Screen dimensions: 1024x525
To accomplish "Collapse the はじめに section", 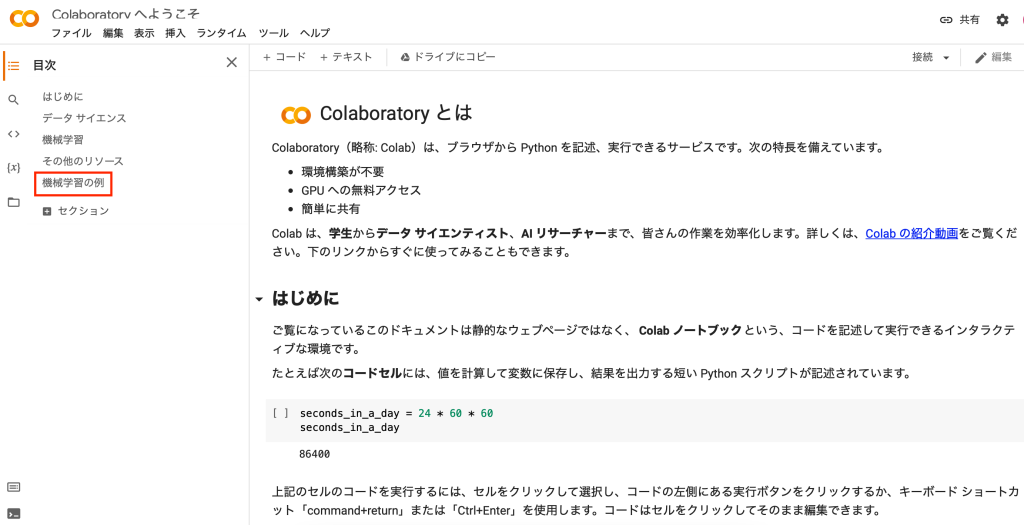I will tap(260, 299).
